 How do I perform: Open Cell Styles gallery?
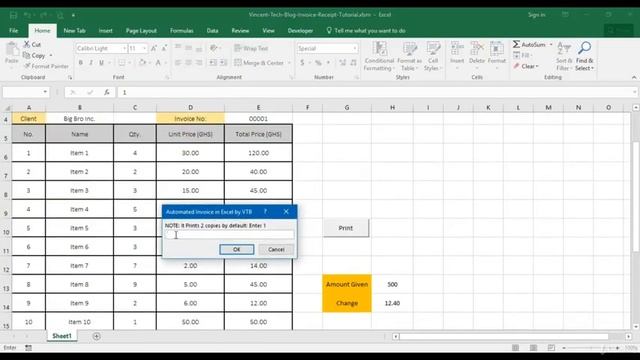pos(433,56)
